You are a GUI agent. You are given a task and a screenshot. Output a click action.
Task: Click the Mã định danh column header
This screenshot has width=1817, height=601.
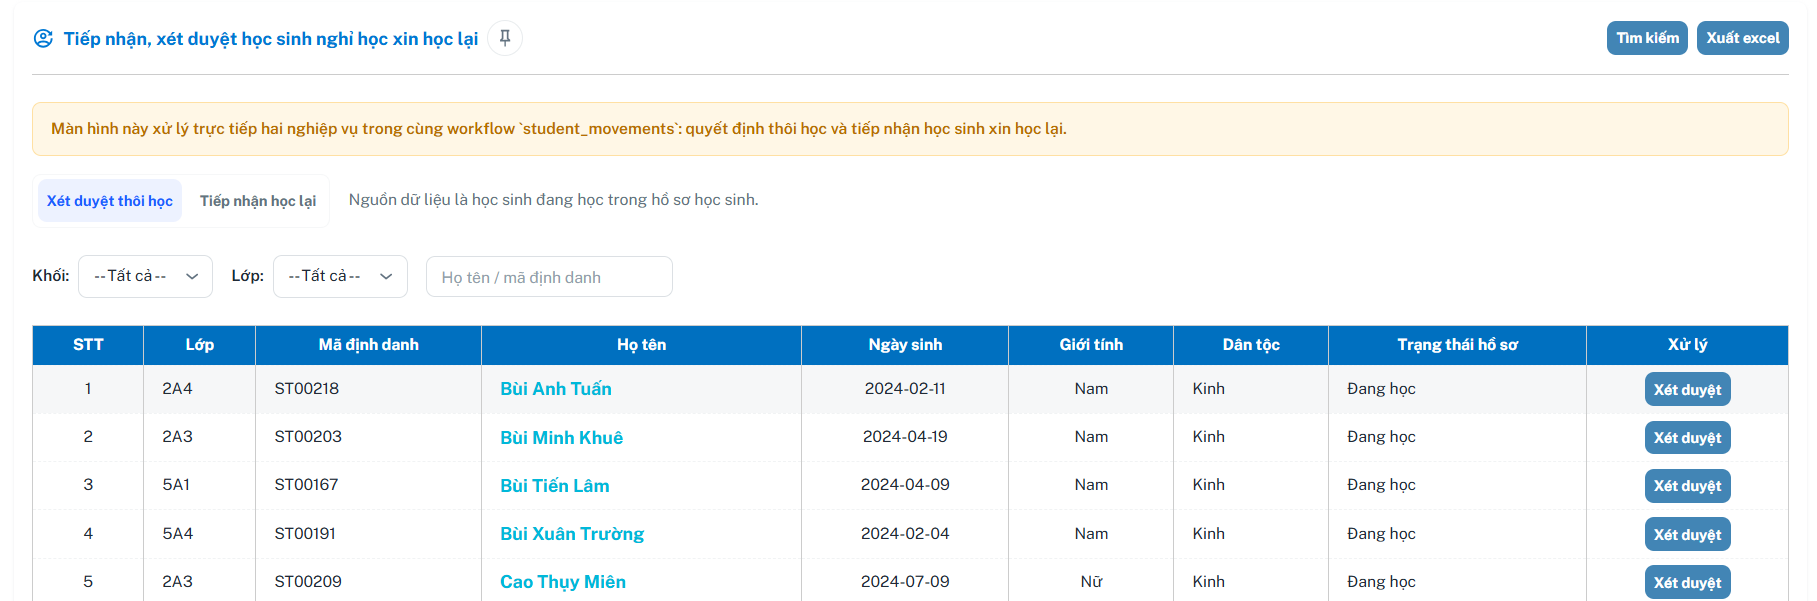369,345
